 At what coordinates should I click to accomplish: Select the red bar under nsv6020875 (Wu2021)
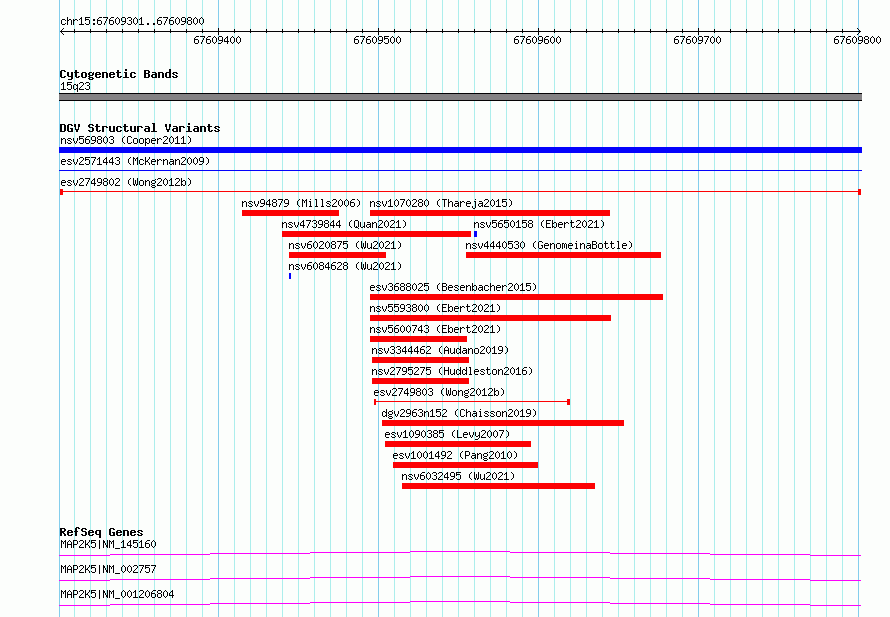(337, 255)
